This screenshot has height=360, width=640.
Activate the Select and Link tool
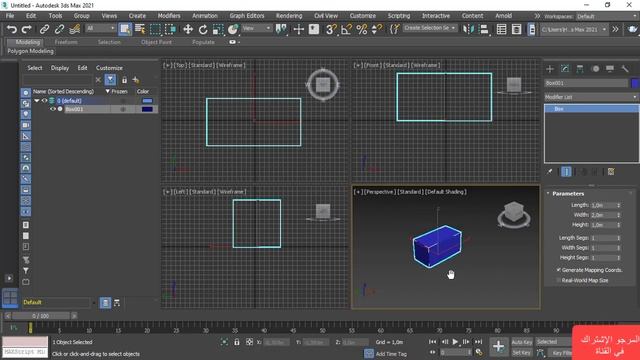[x=44, y=29]
